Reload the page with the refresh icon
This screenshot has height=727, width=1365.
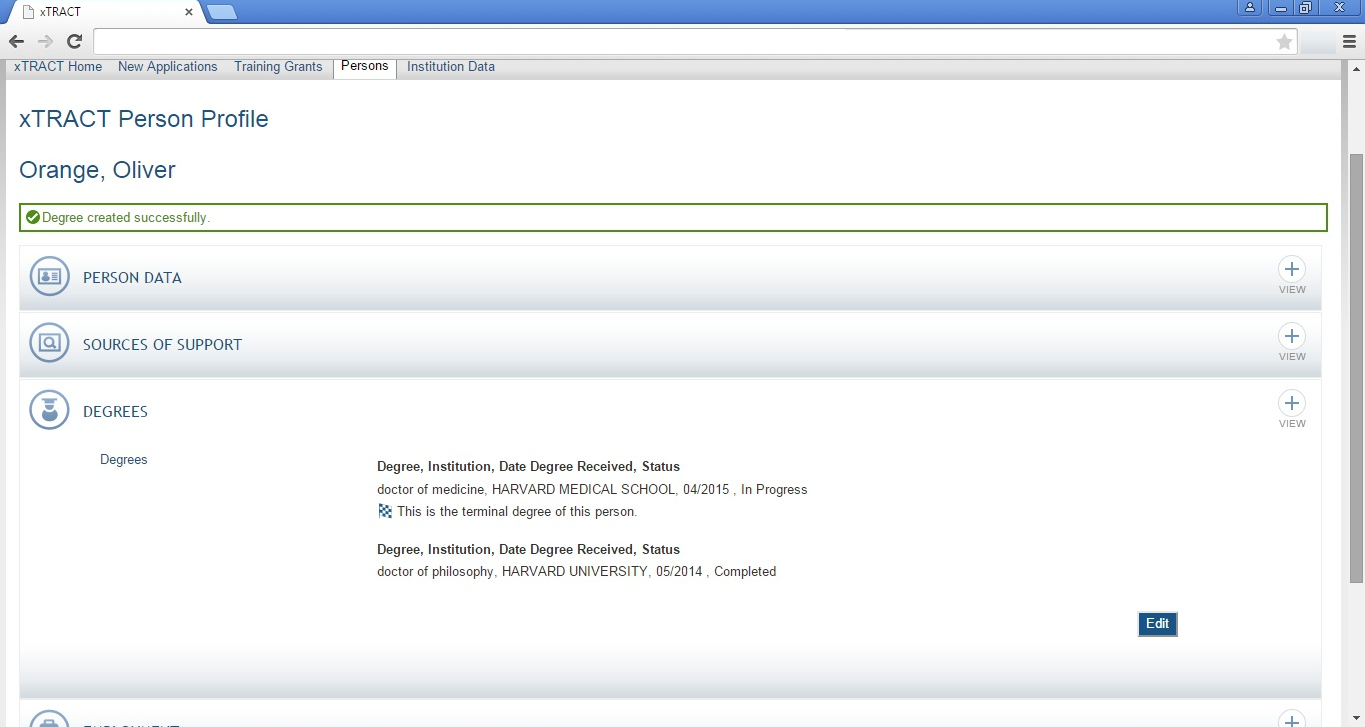[x=74, y=41]
